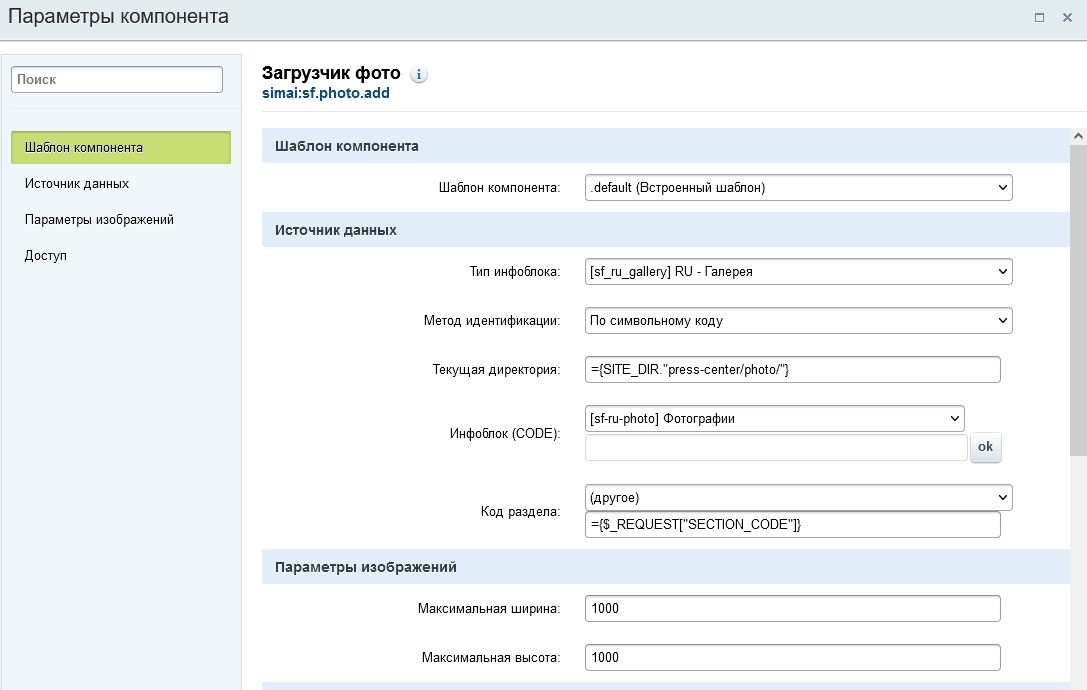
Task: Click the Текущая директория text field
Action: pyautogui.click(x=792, y=369)
